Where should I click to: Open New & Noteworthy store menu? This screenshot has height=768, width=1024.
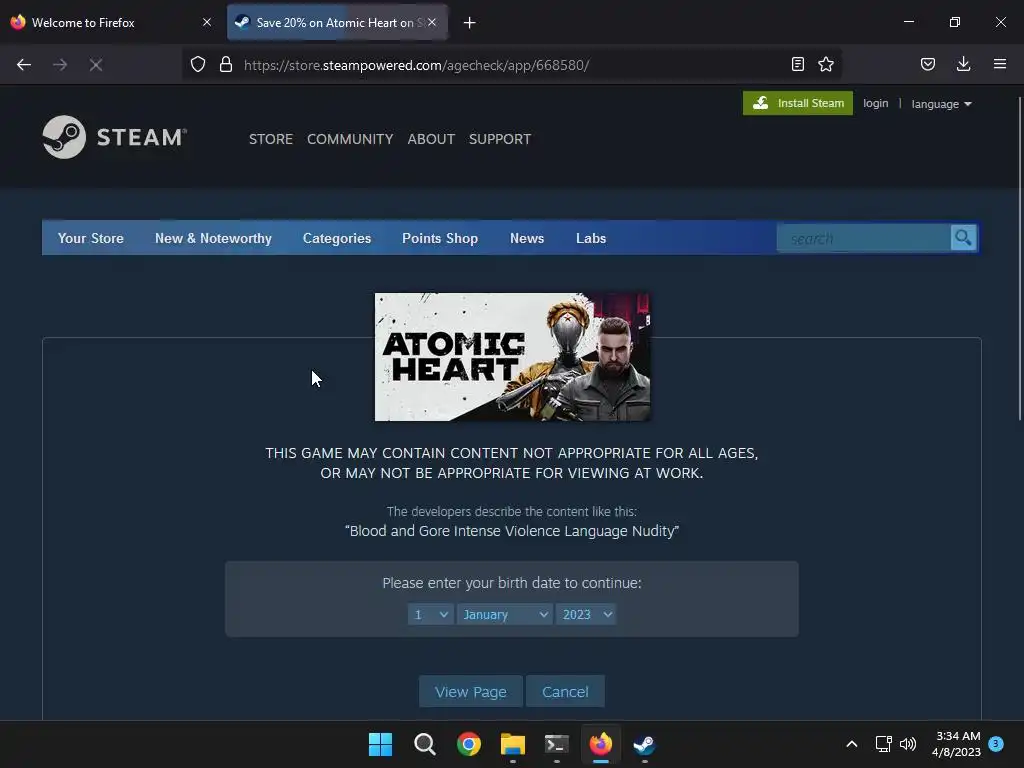click(x=214, y=238)
